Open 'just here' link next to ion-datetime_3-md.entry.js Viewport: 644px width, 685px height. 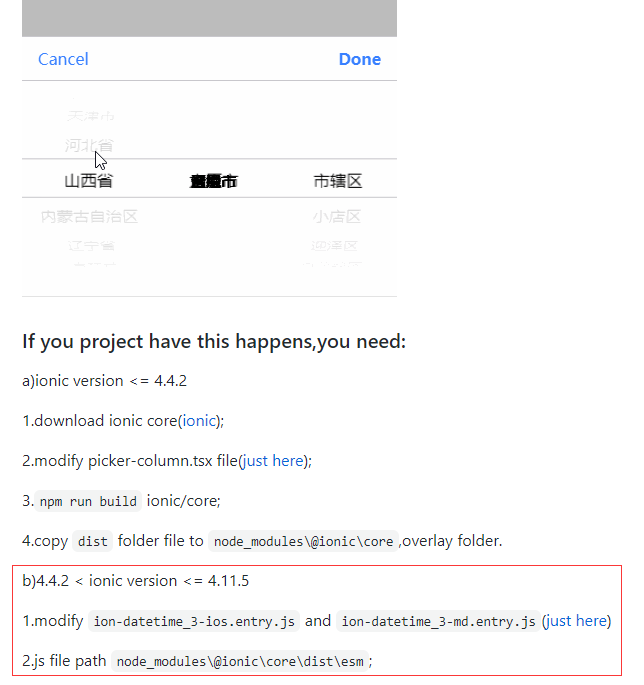576,621
